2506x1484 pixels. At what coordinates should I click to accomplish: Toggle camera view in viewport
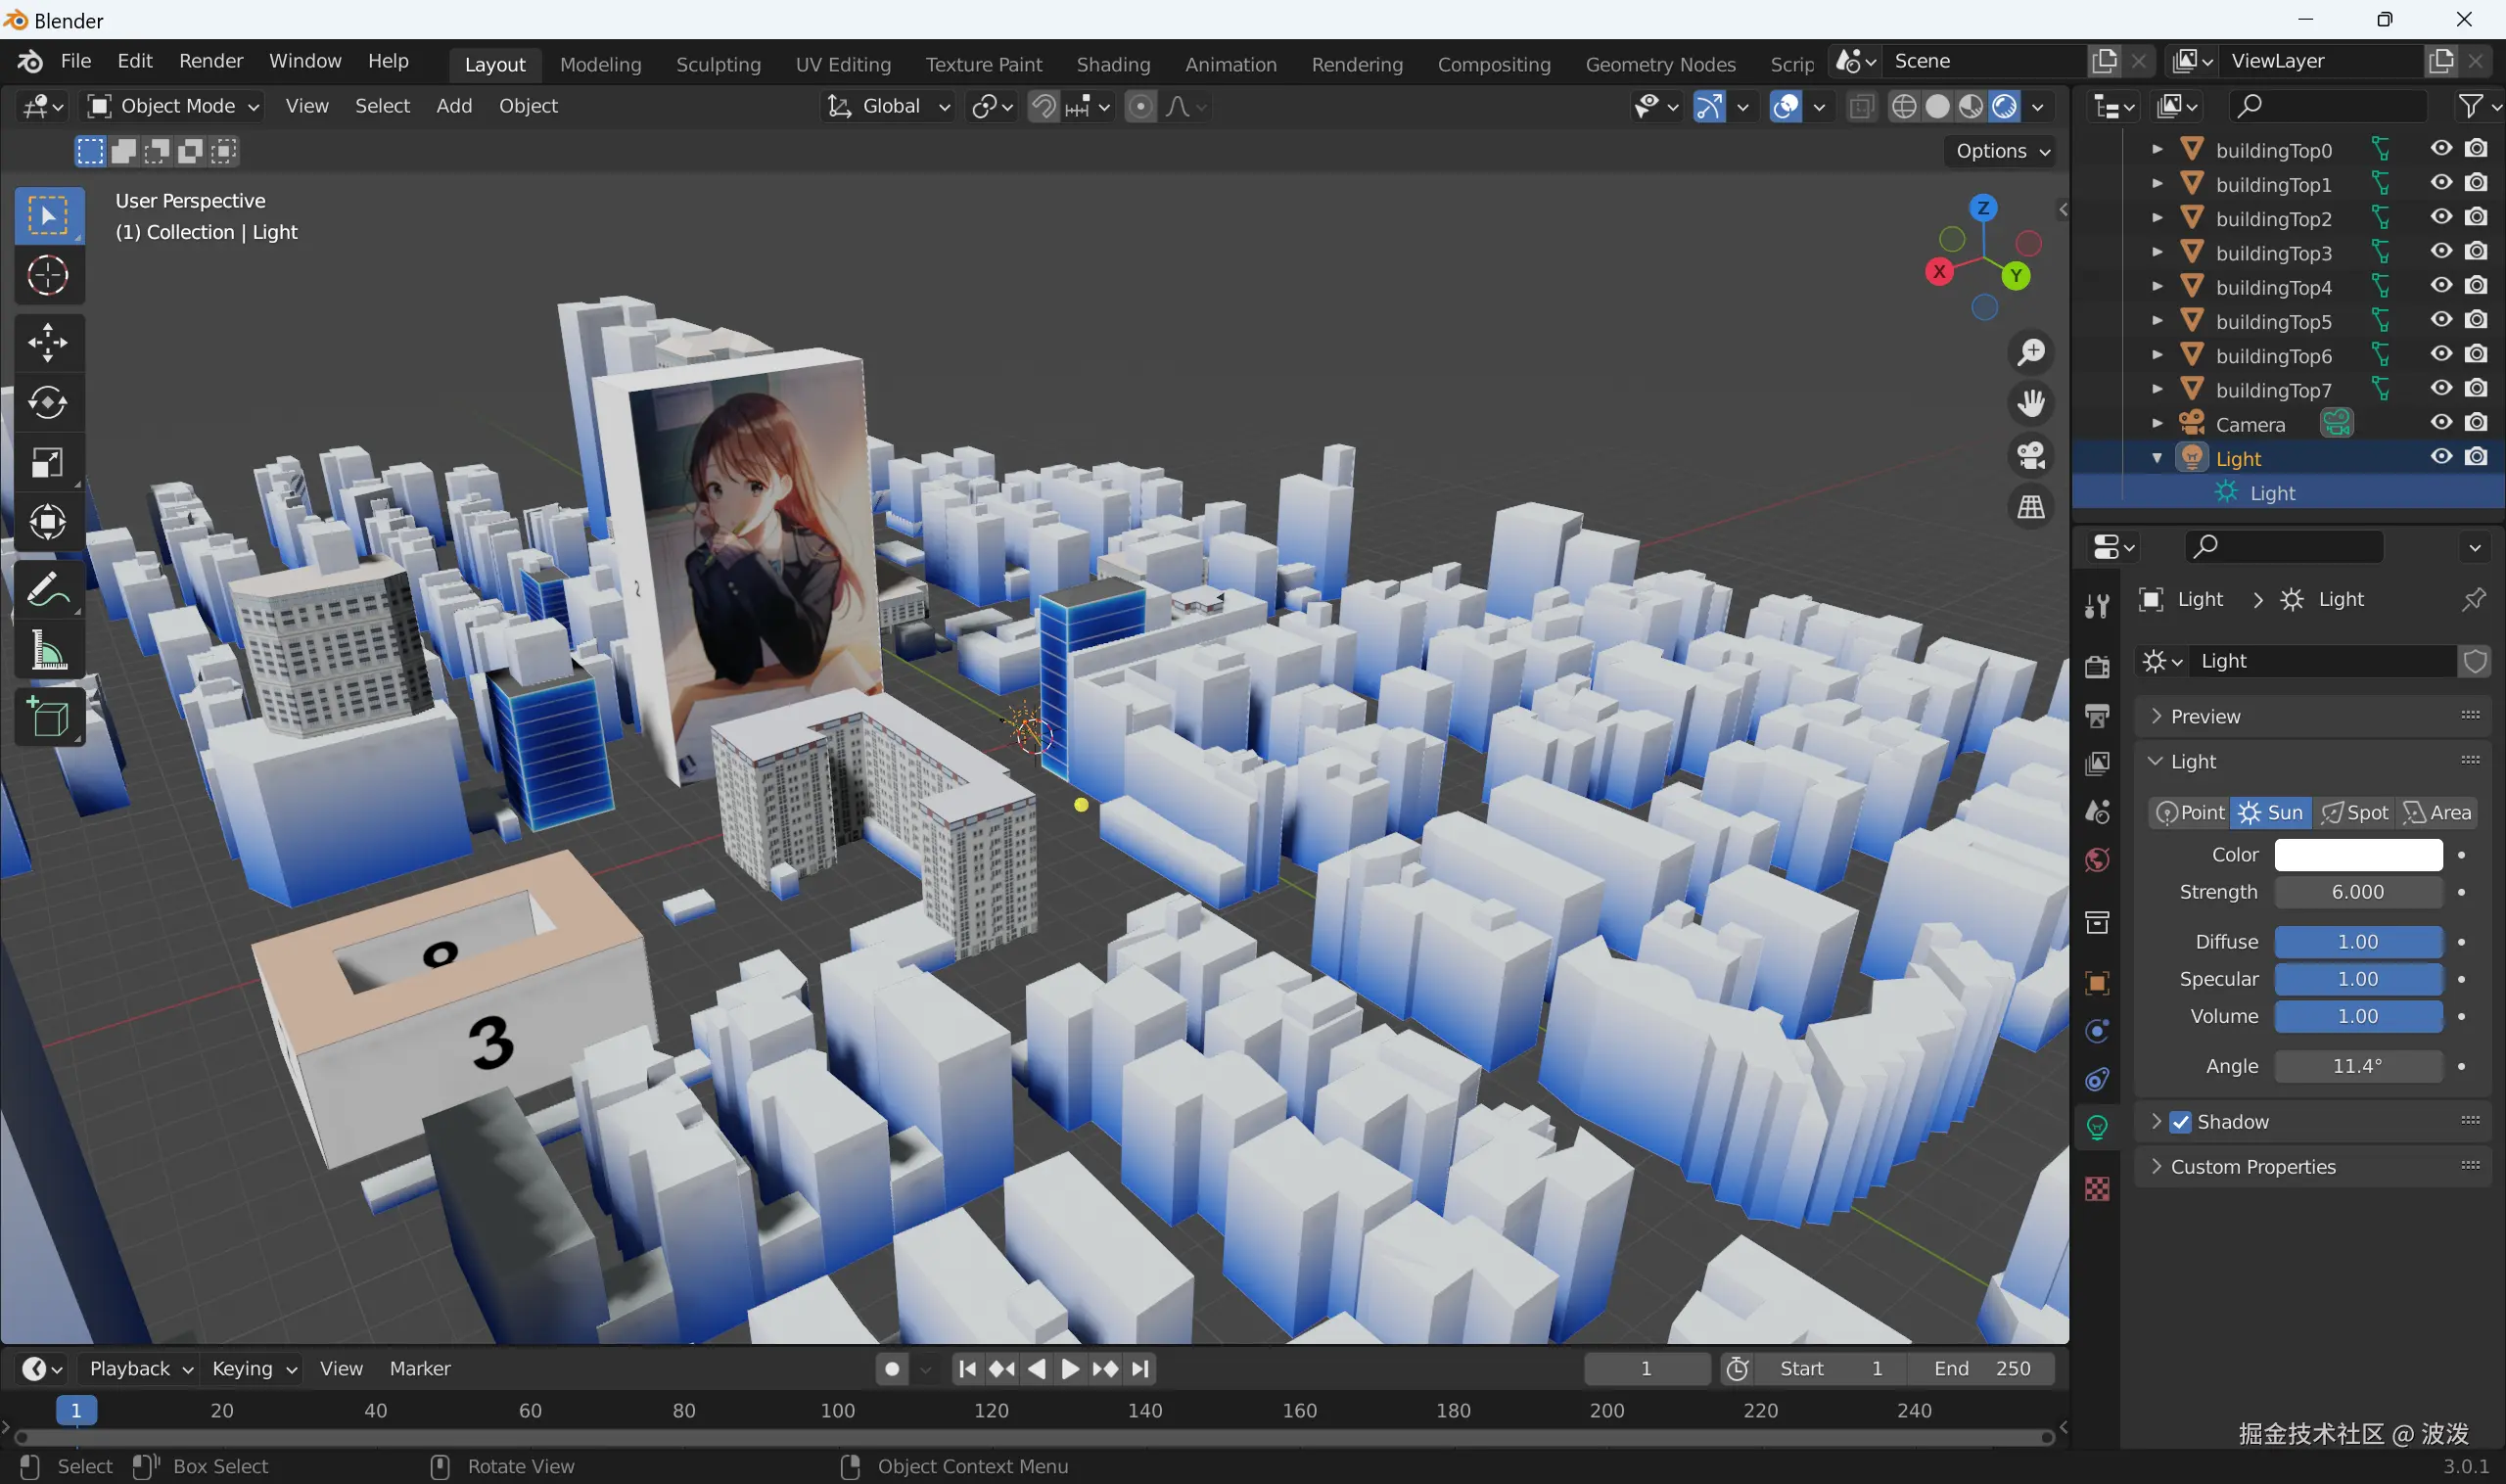click(2031, 455)
